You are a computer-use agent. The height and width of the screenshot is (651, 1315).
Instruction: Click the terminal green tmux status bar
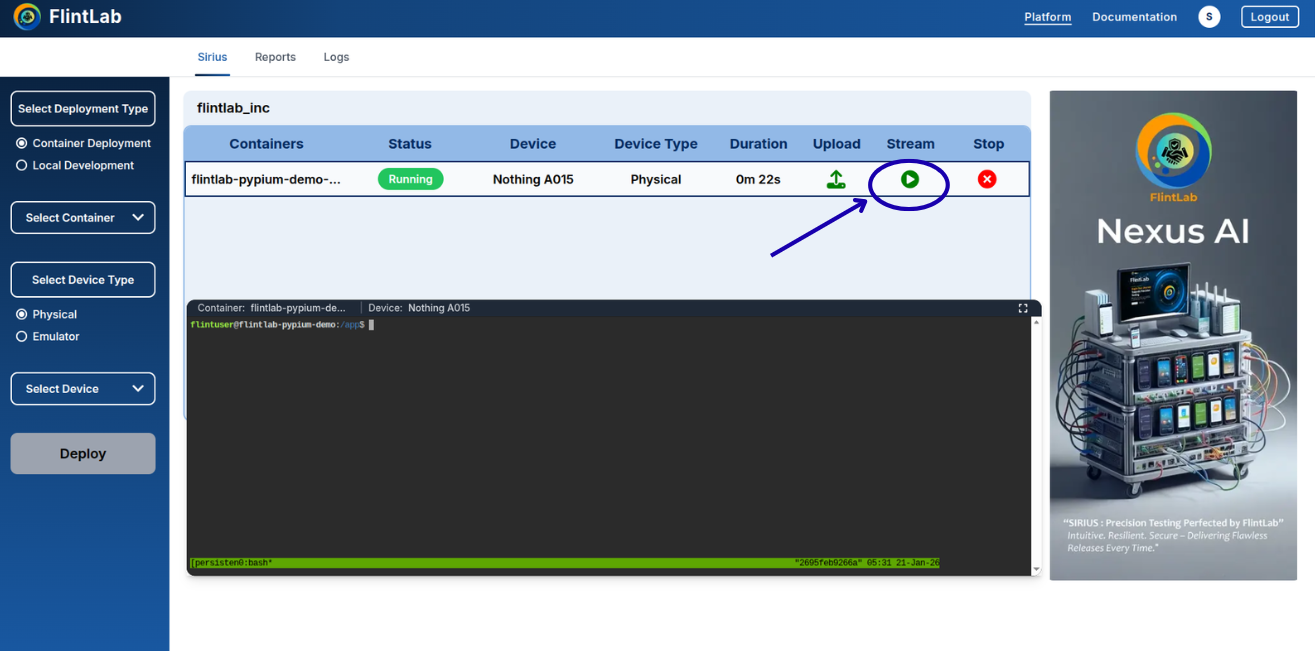pyautogui.click(x=565, y=563)
